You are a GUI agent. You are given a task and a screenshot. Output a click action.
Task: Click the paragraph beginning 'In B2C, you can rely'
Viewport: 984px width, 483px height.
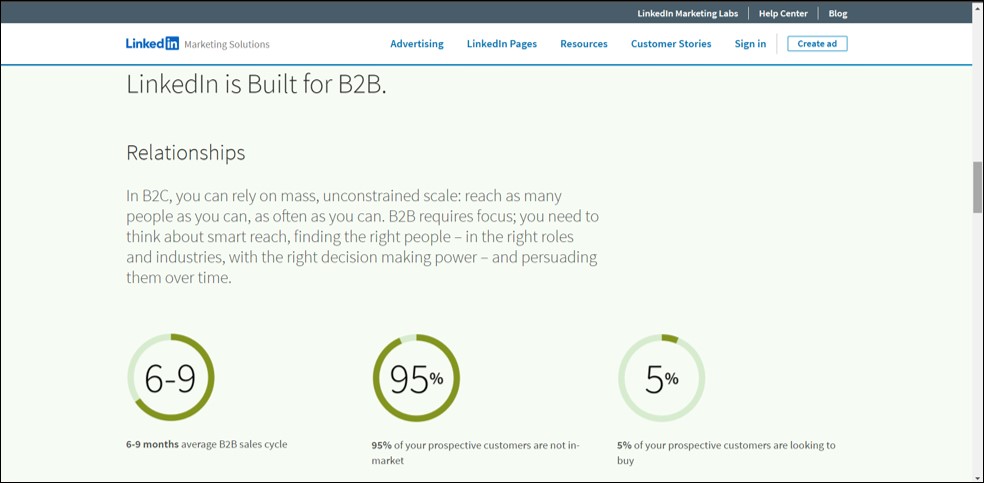(362, 236)
